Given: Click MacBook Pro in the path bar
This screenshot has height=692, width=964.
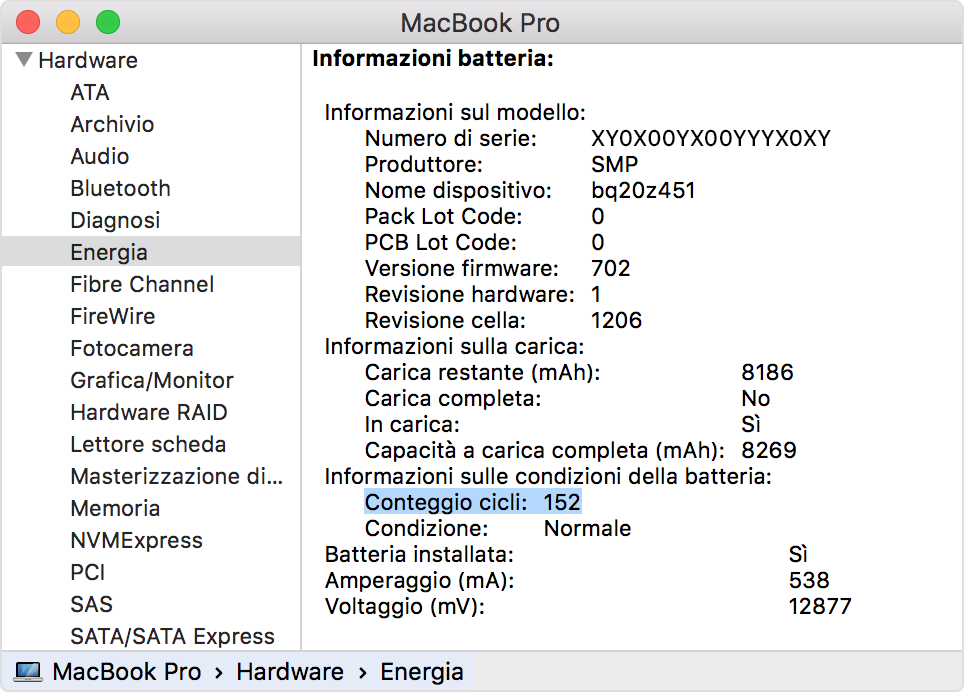Looking at the screenshot, I should (x=127, y=672).
